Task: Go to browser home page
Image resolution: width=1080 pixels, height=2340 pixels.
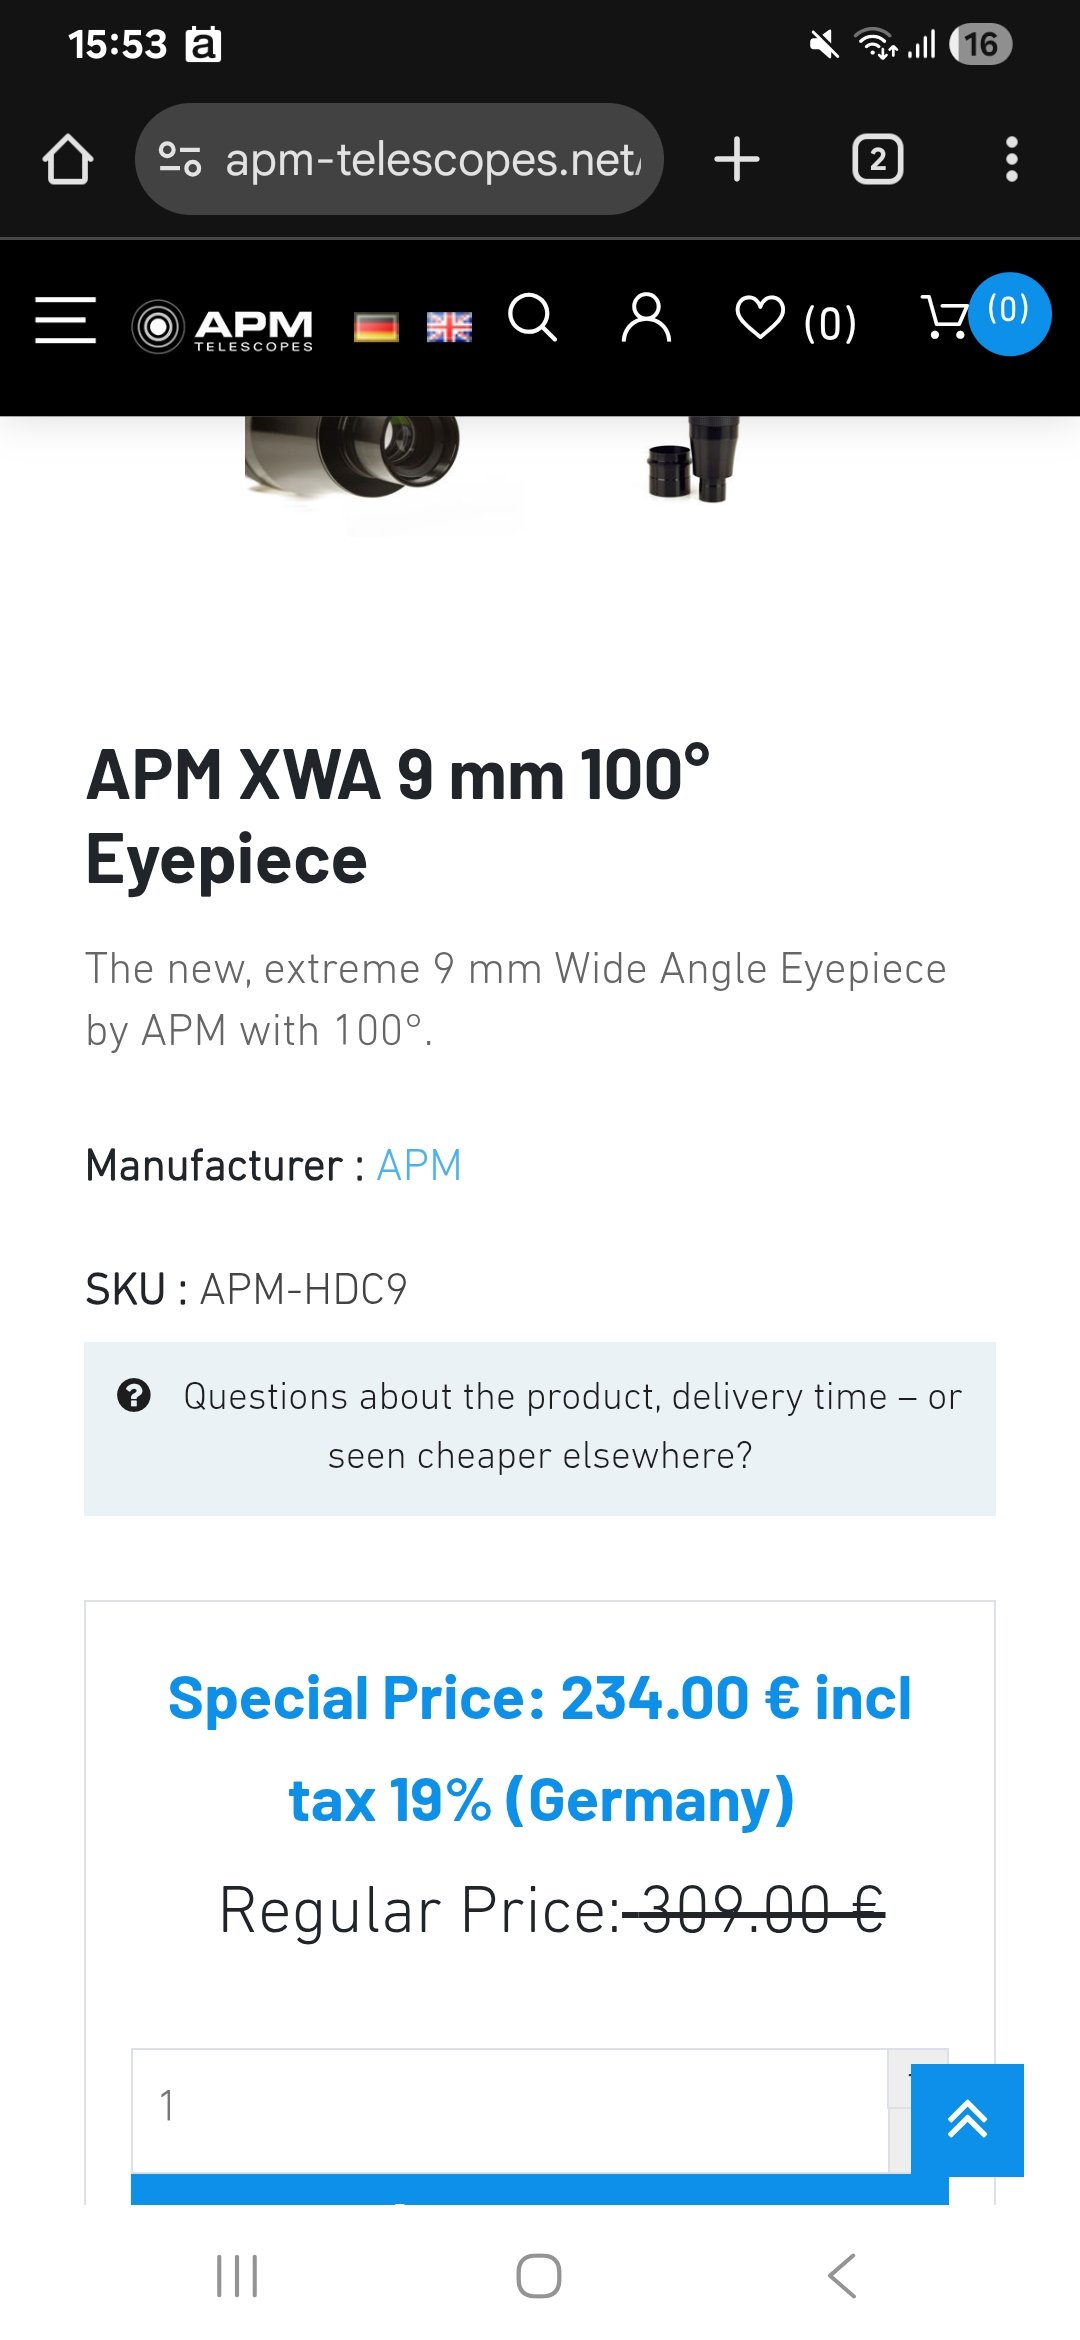Action: point(68,160)
